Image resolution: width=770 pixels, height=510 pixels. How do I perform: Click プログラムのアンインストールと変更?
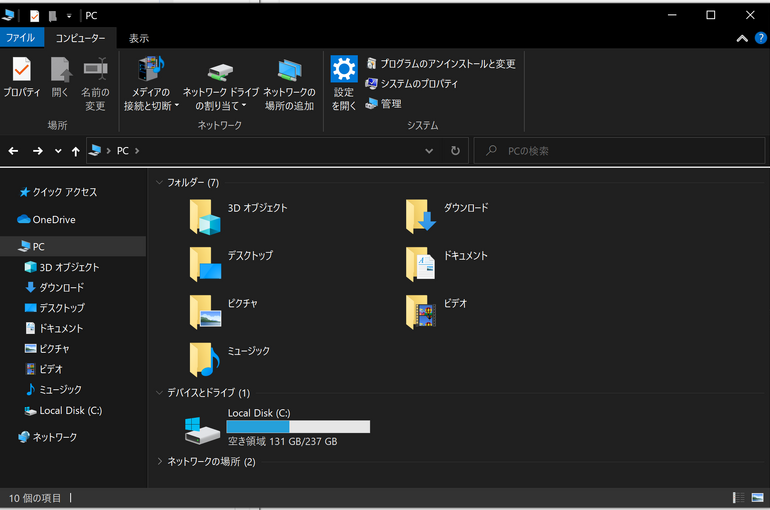(x=441, y=64)
